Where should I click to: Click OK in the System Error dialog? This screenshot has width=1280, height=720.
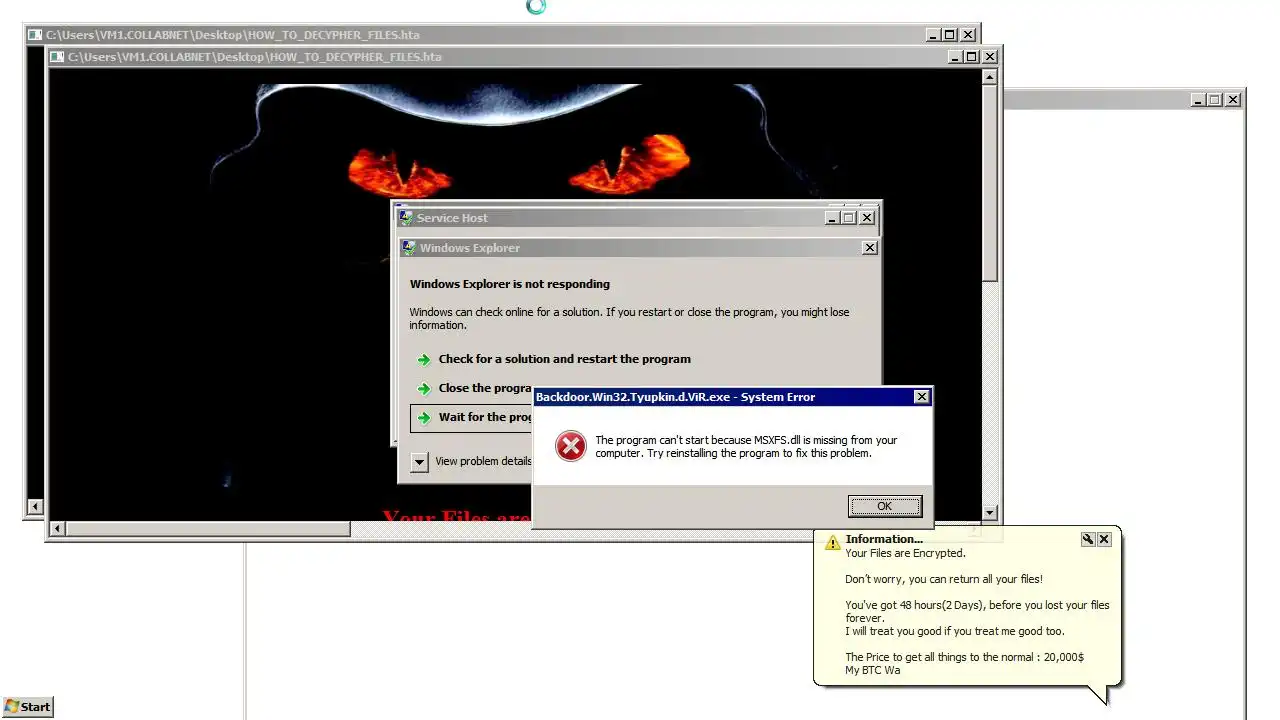884,506
